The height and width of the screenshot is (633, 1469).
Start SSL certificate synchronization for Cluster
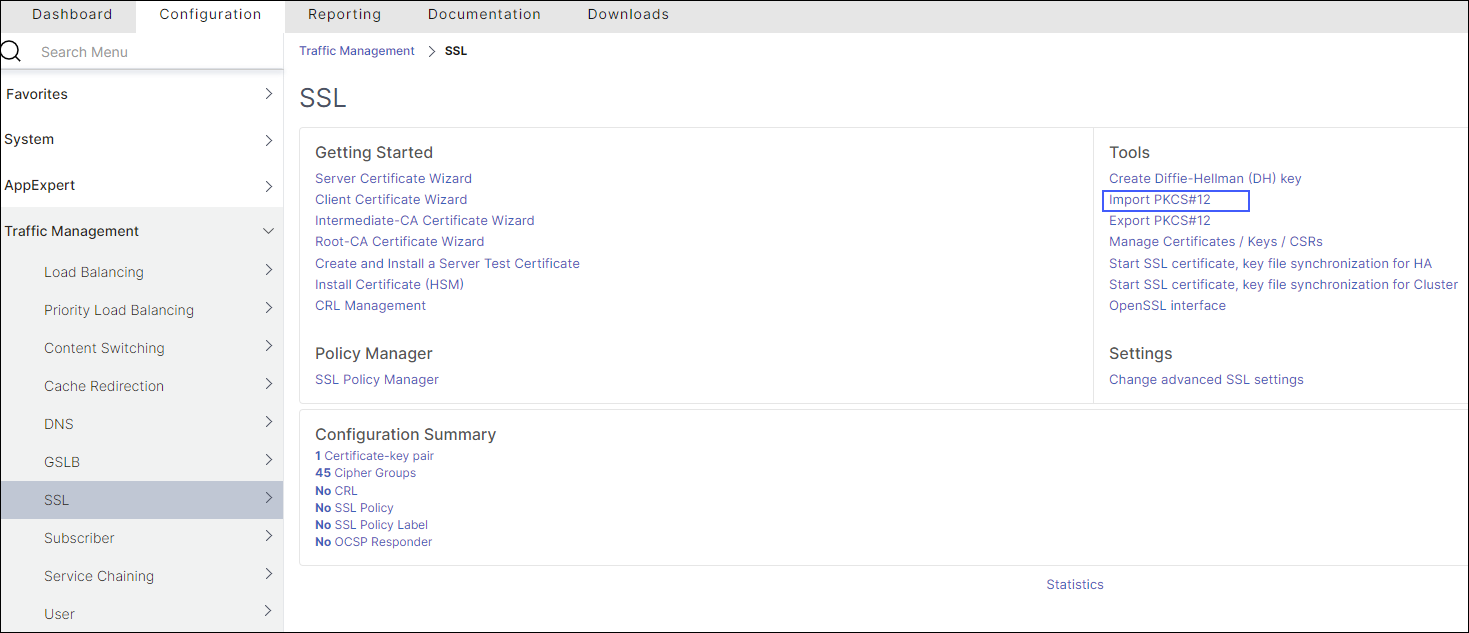[1283, 284]
